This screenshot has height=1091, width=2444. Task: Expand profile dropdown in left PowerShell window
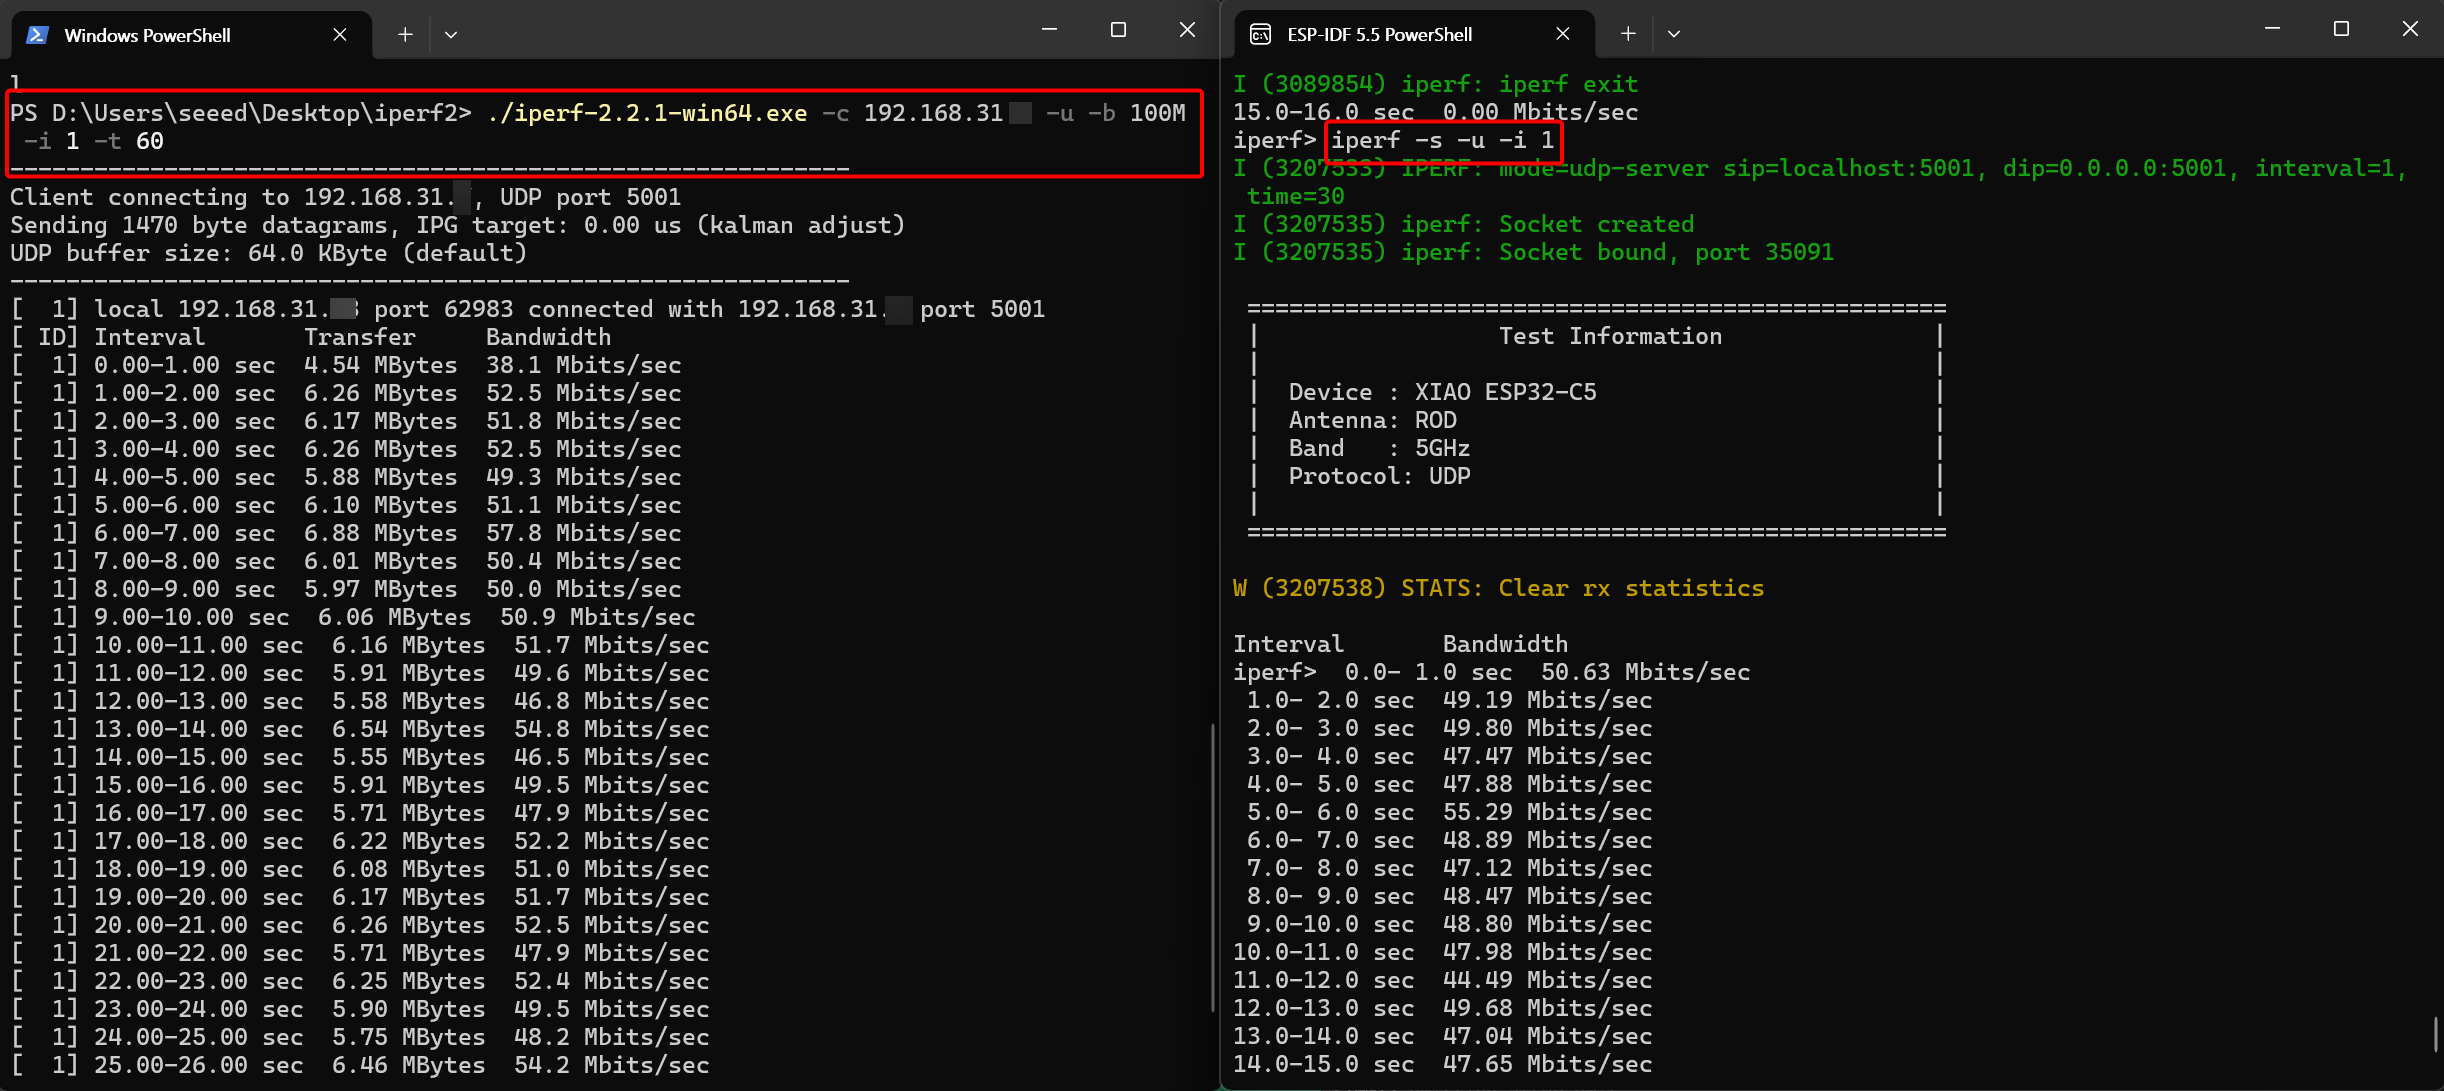(451, 35)
